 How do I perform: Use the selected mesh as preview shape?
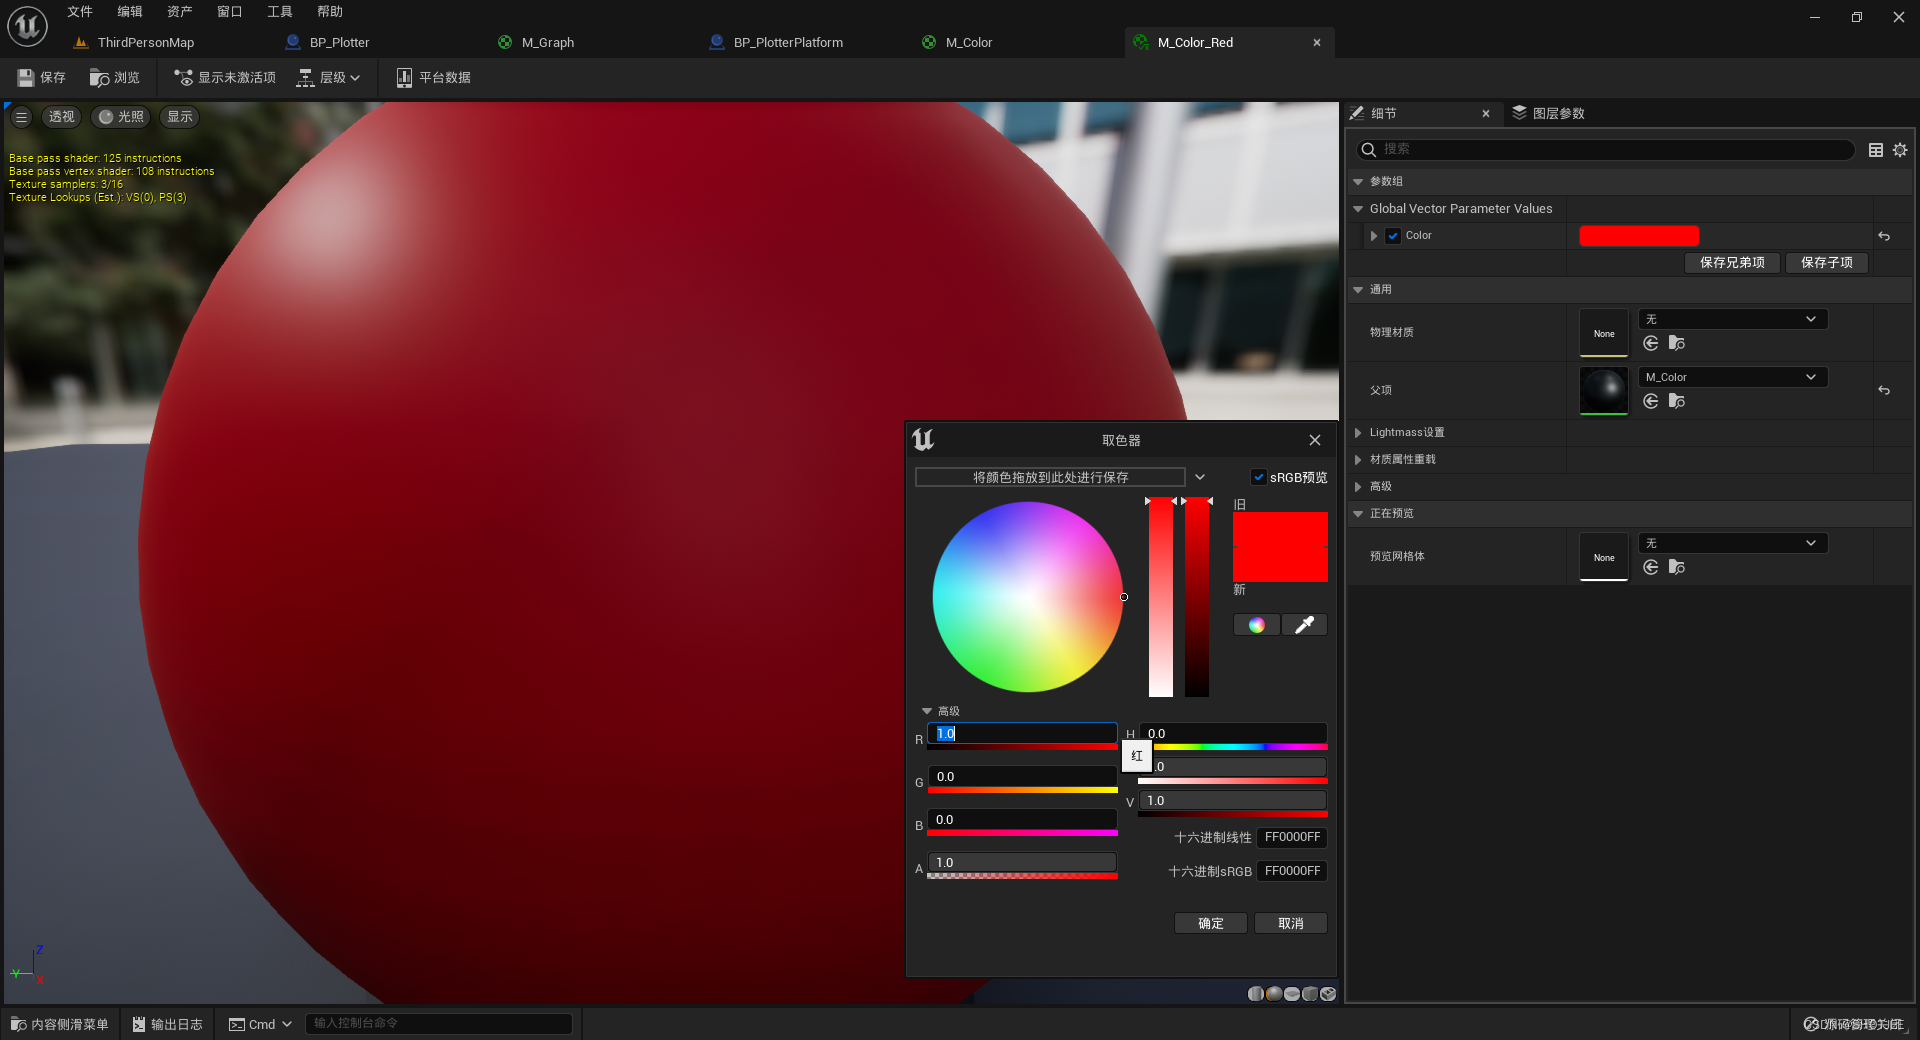coord(1328,994)
